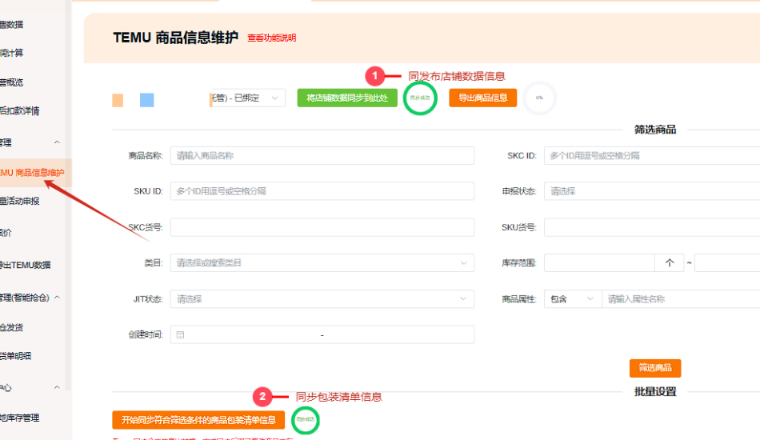
Task: Open the 类目 category dropdown
Action: point(322,263)
